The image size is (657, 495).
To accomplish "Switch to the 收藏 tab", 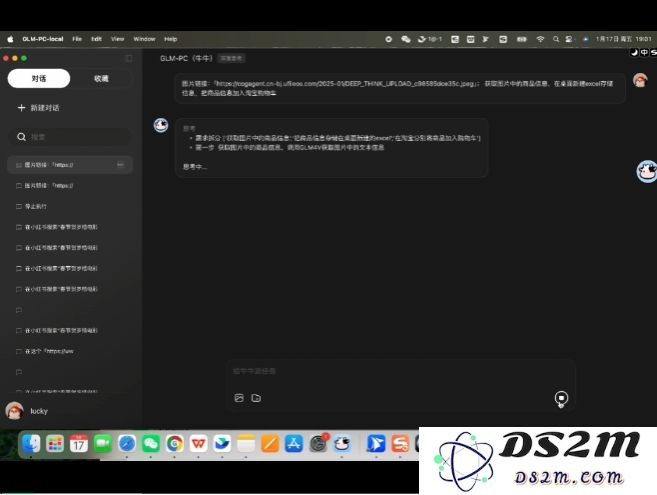I will [x=101, y=78].
